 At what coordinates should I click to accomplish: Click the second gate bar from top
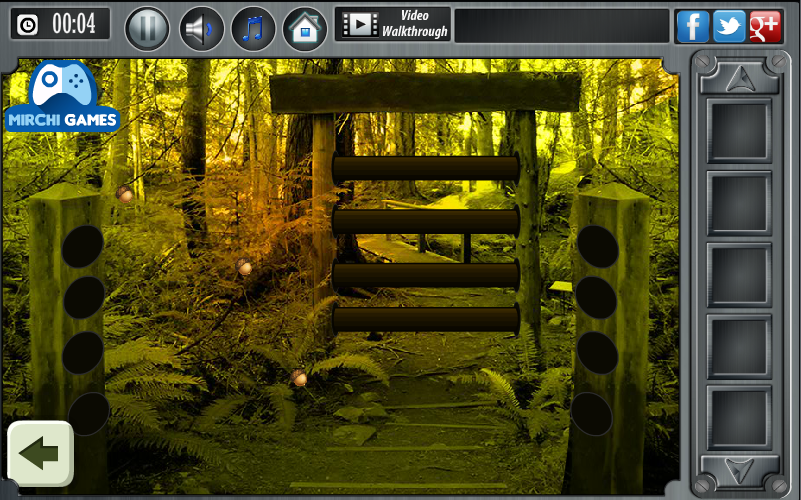pos(426,221)
